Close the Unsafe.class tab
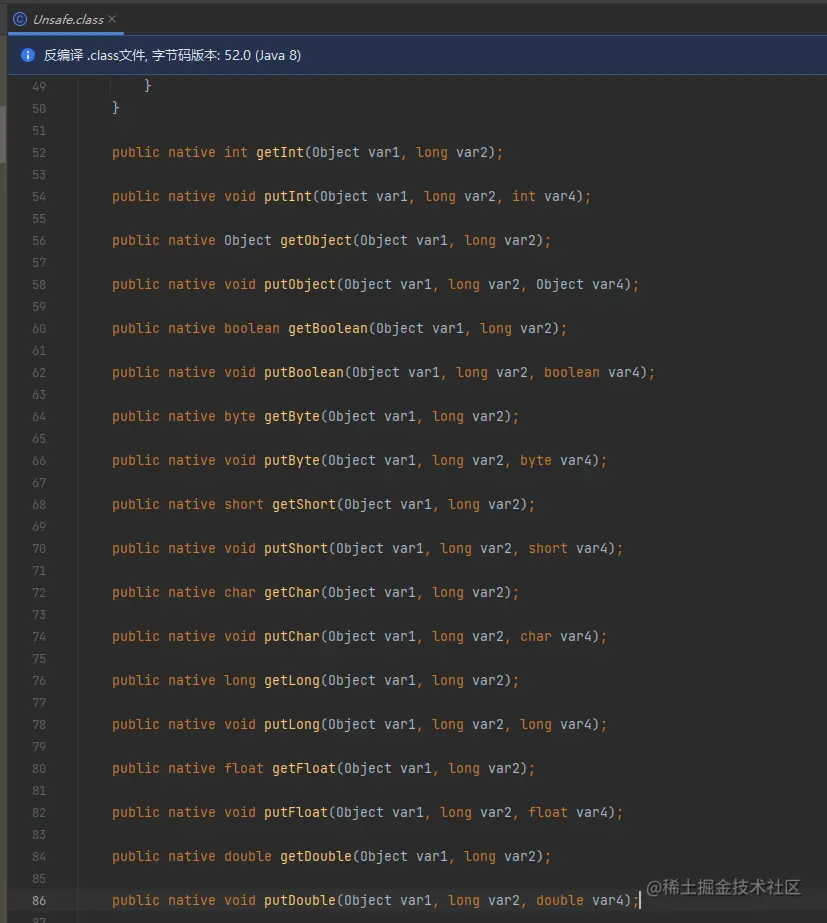Screen dimensions: 827x923 point(112,19)
